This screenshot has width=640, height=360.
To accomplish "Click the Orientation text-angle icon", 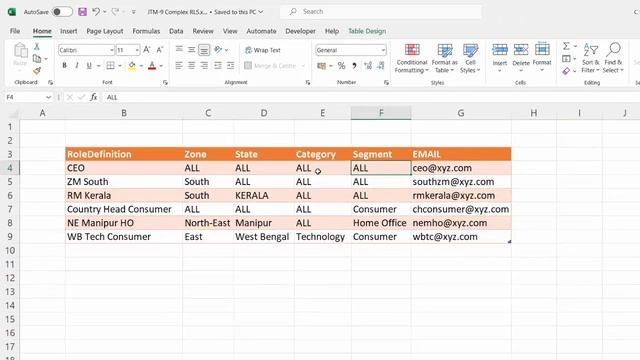I will pyautogui.click(x=219, y=50).
